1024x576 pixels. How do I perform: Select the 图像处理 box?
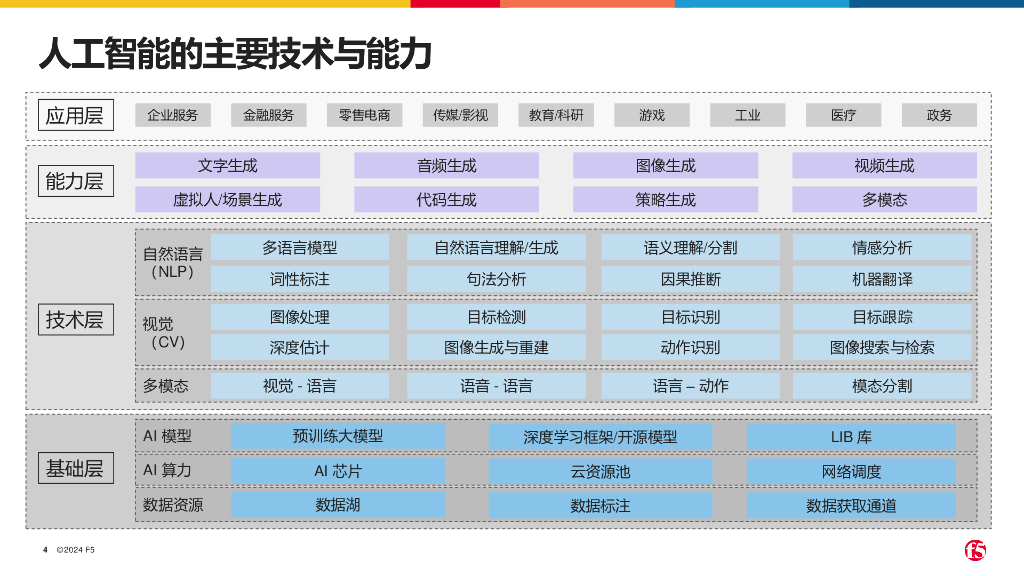click(x=300, y=317)
